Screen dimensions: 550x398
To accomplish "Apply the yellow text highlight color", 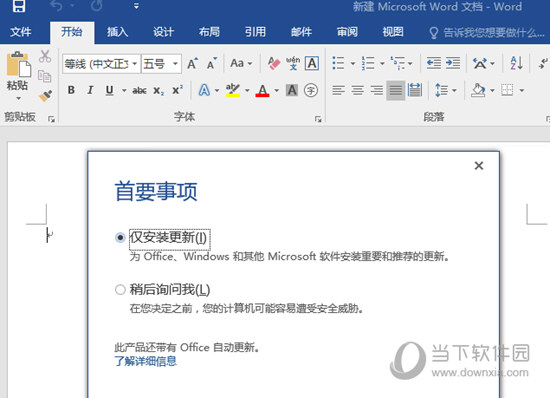I will (x=233, y=90).
